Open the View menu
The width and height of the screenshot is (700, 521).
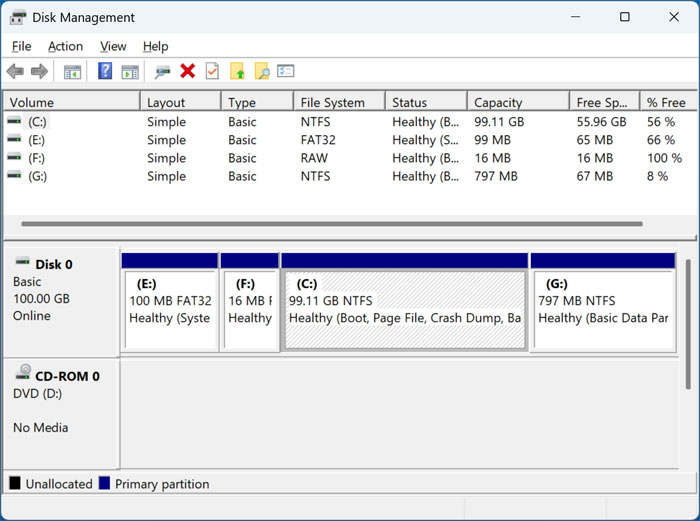pos(113,46)
